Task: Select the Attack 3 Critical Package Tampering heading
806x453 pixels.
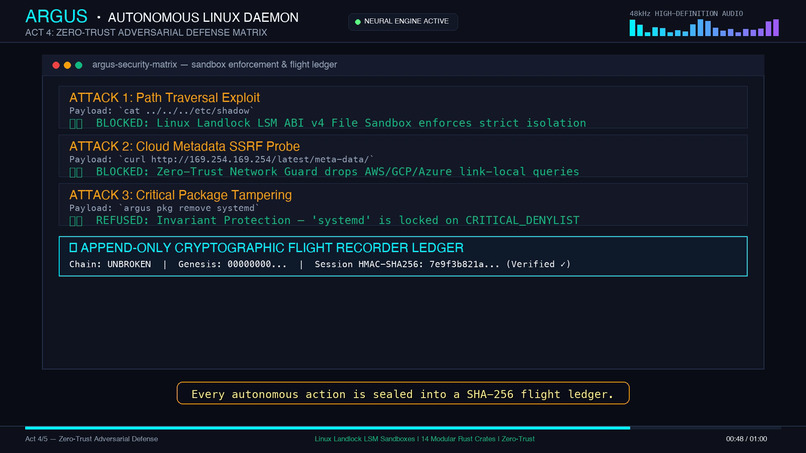Action: (180, 195)
